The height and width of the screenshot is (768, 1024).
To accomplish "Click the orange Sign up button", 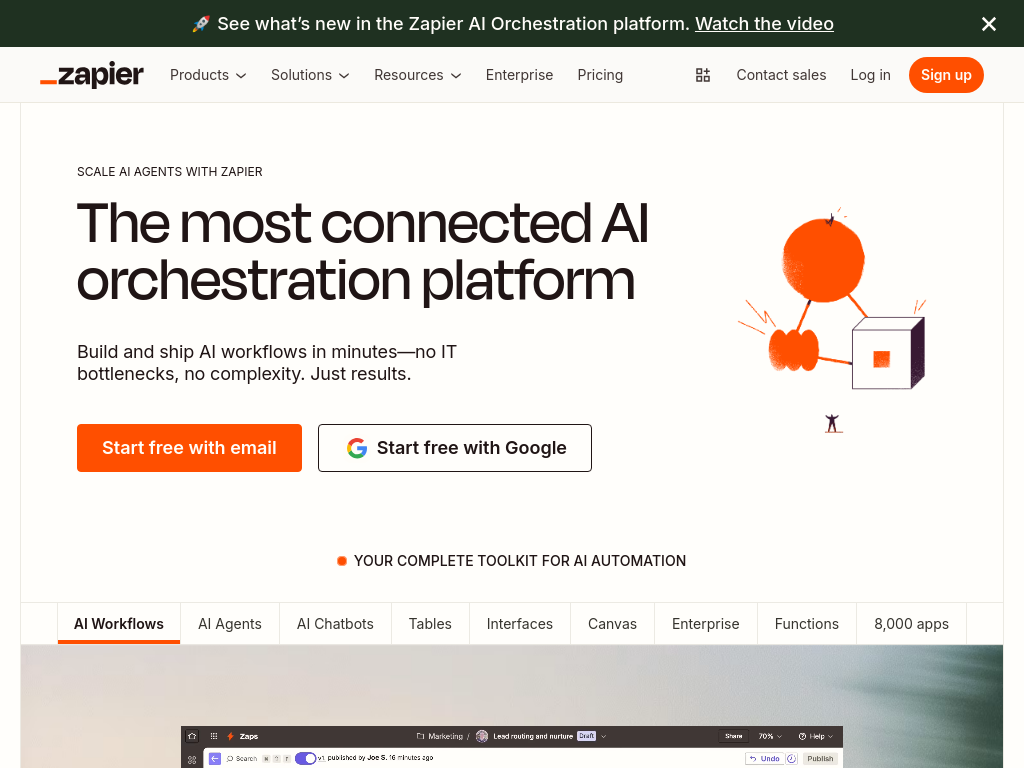I will pyautogui.click(x=946, y=75).
